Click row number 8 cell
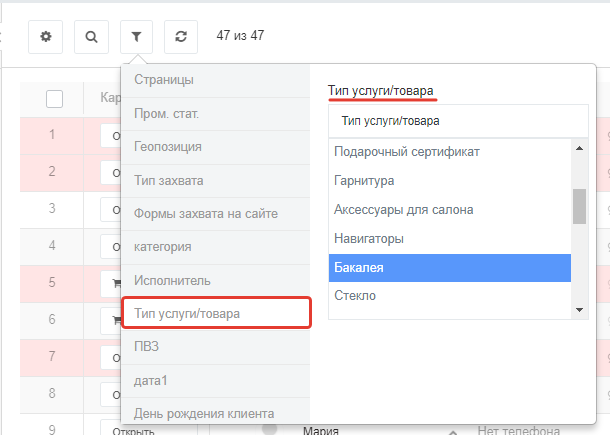This screenshot has height=435, width=610. 52,393
